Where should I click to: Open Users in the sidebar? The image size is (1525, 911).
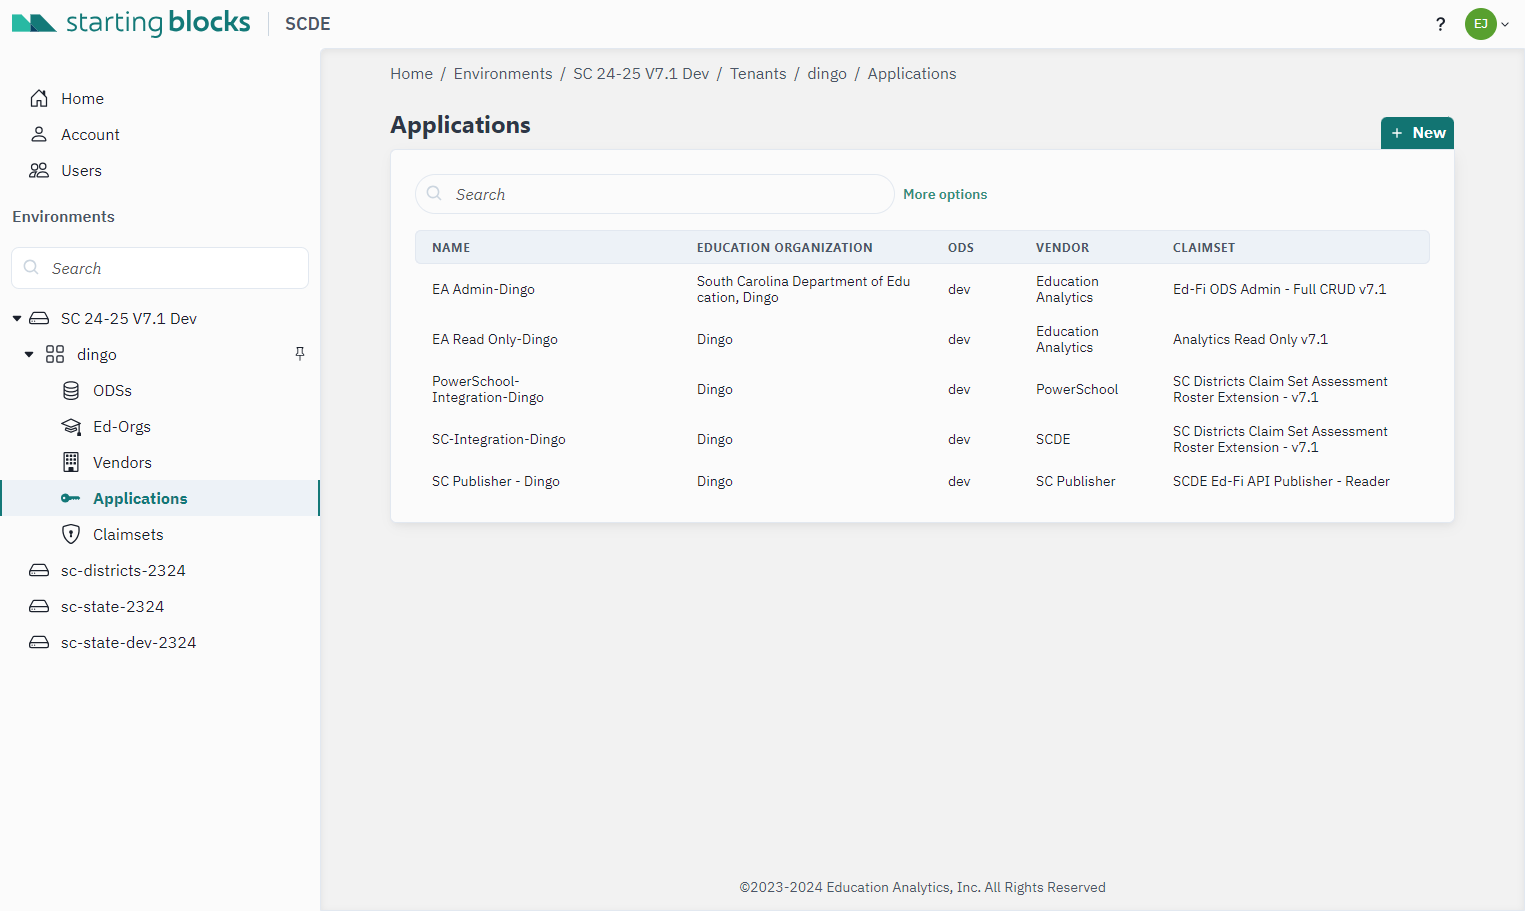[x=81, y=170]
